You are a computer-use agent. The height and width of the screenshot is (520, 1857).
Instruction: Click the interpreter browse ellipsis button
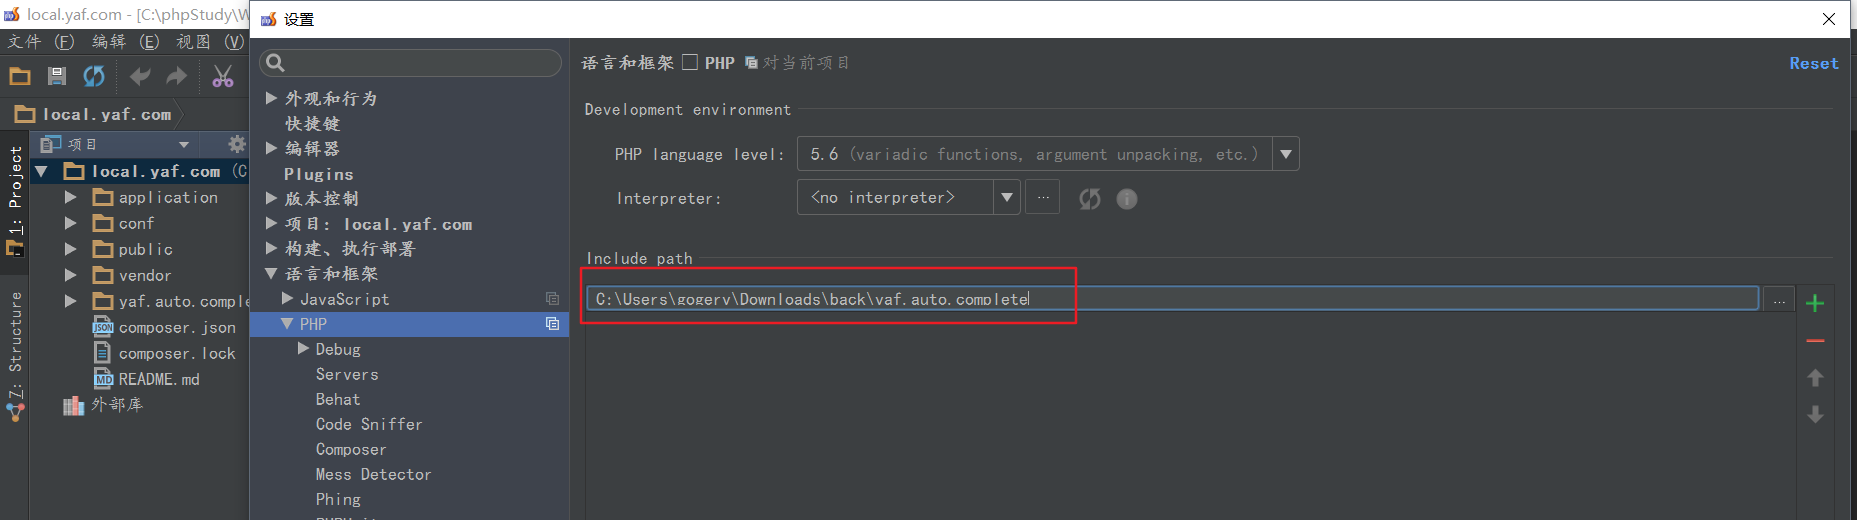click(1043, 198)
